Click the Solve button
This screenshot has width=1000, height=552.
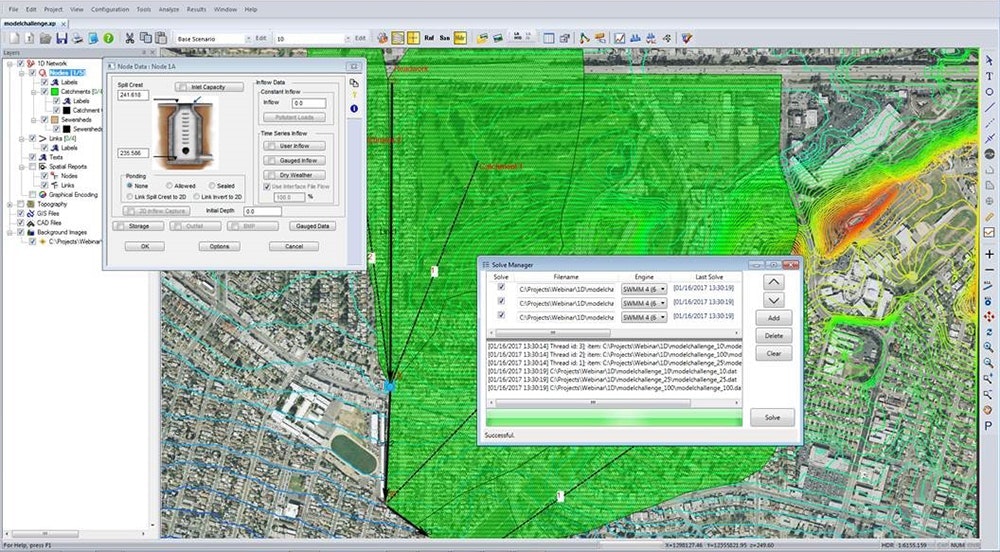pyautogui.click(x=772, y=417)
